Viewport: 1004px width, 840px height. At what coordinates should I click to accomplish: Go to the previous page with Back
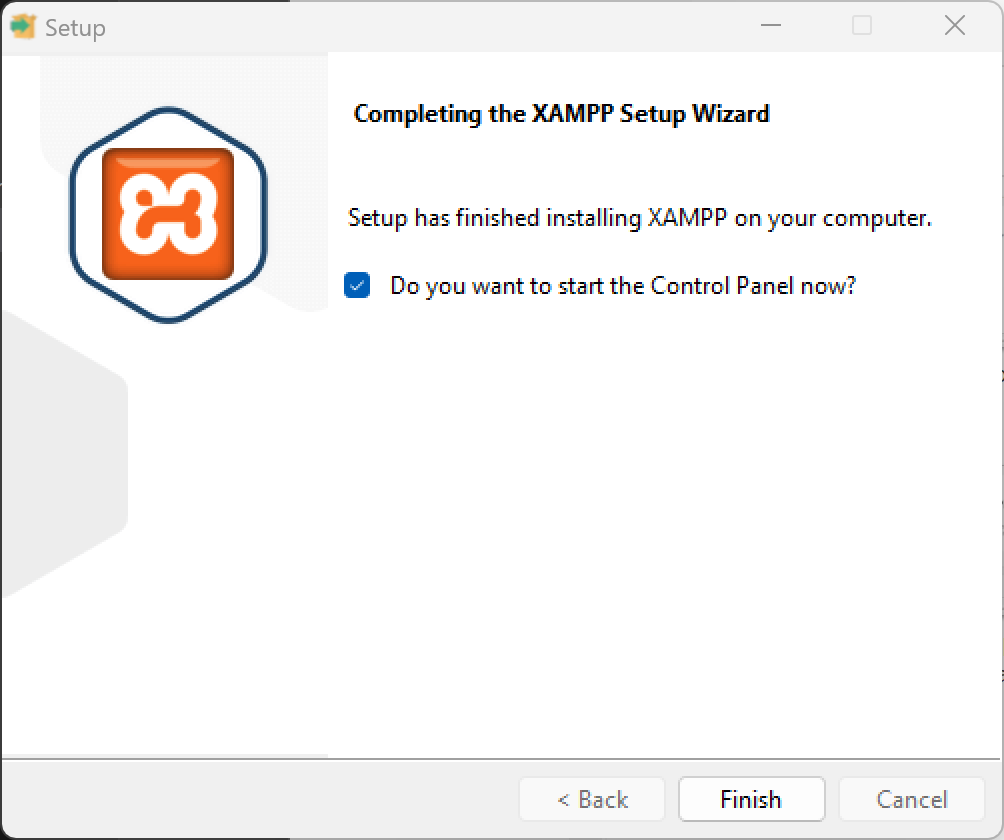[592, 799]
